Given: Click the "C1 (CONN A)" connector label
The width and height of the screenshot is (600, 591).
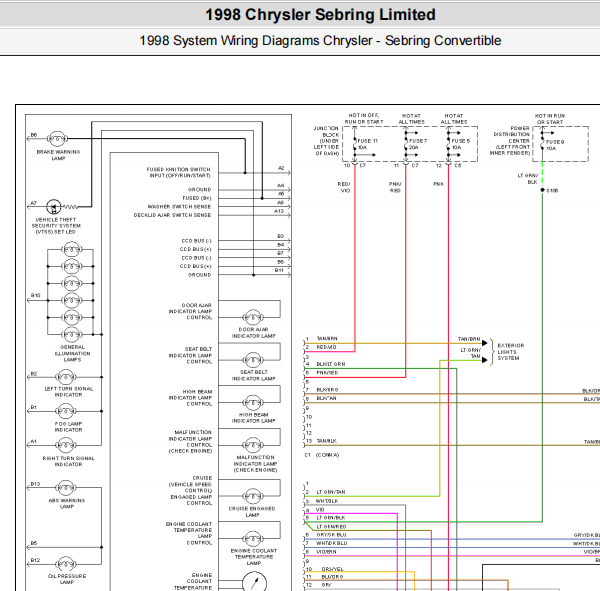Looking at the screenshot, I should [x=322, y=455].
